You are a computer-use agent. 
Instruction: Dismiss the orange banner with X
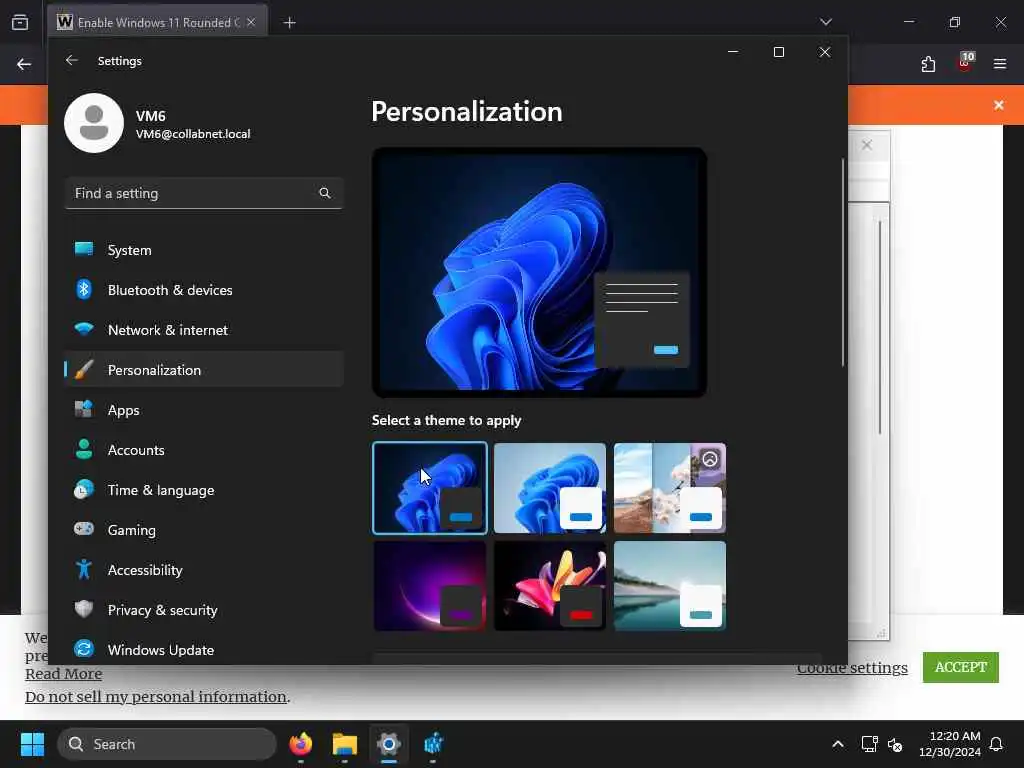point(999,105)
